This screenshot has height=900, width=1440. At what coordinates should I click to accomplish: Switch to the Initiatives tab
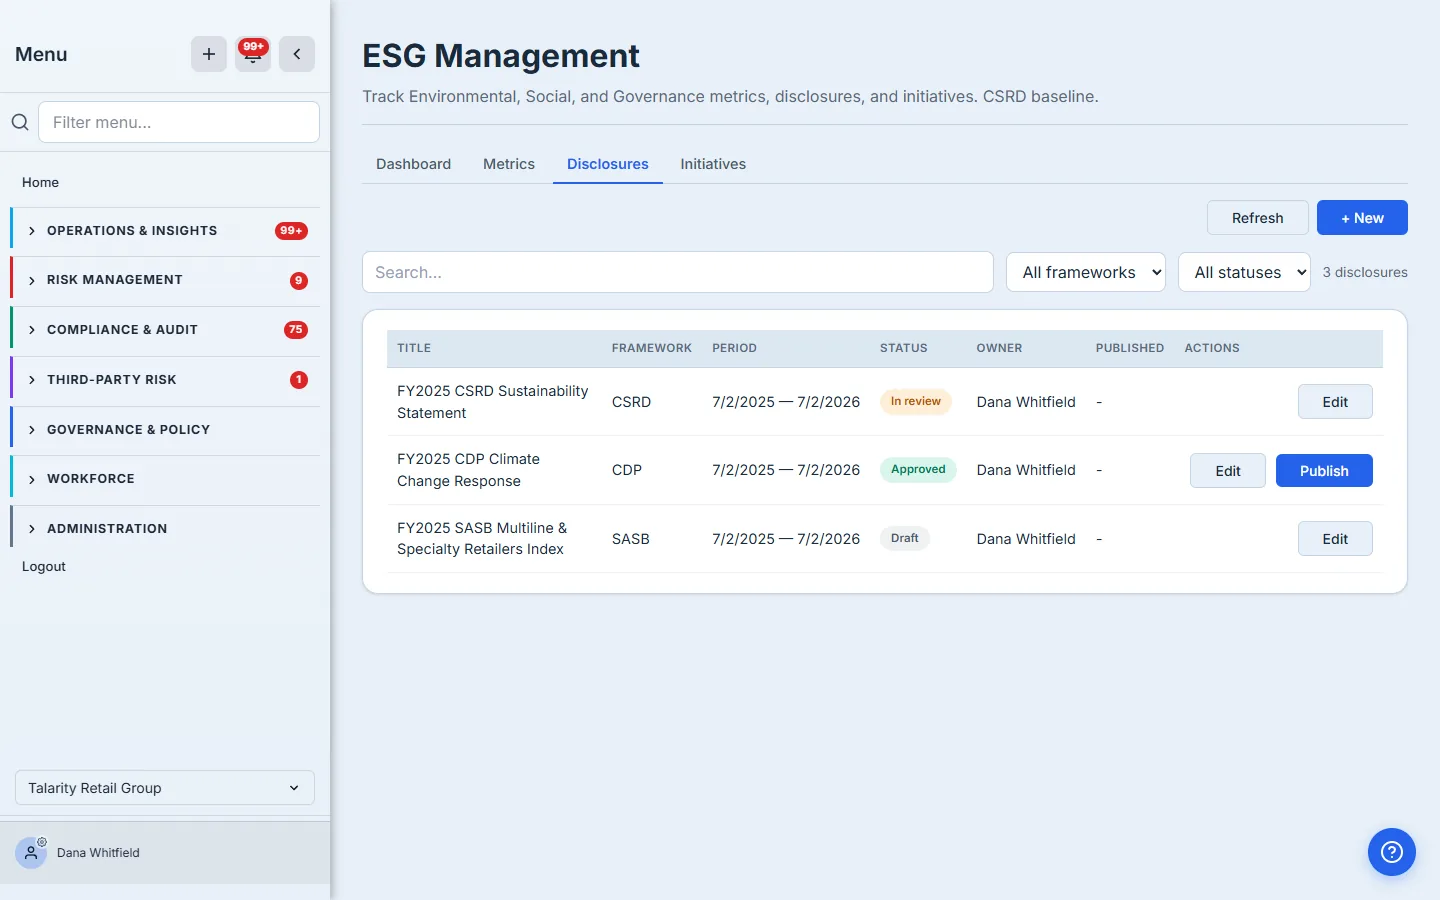pos(713,164)
